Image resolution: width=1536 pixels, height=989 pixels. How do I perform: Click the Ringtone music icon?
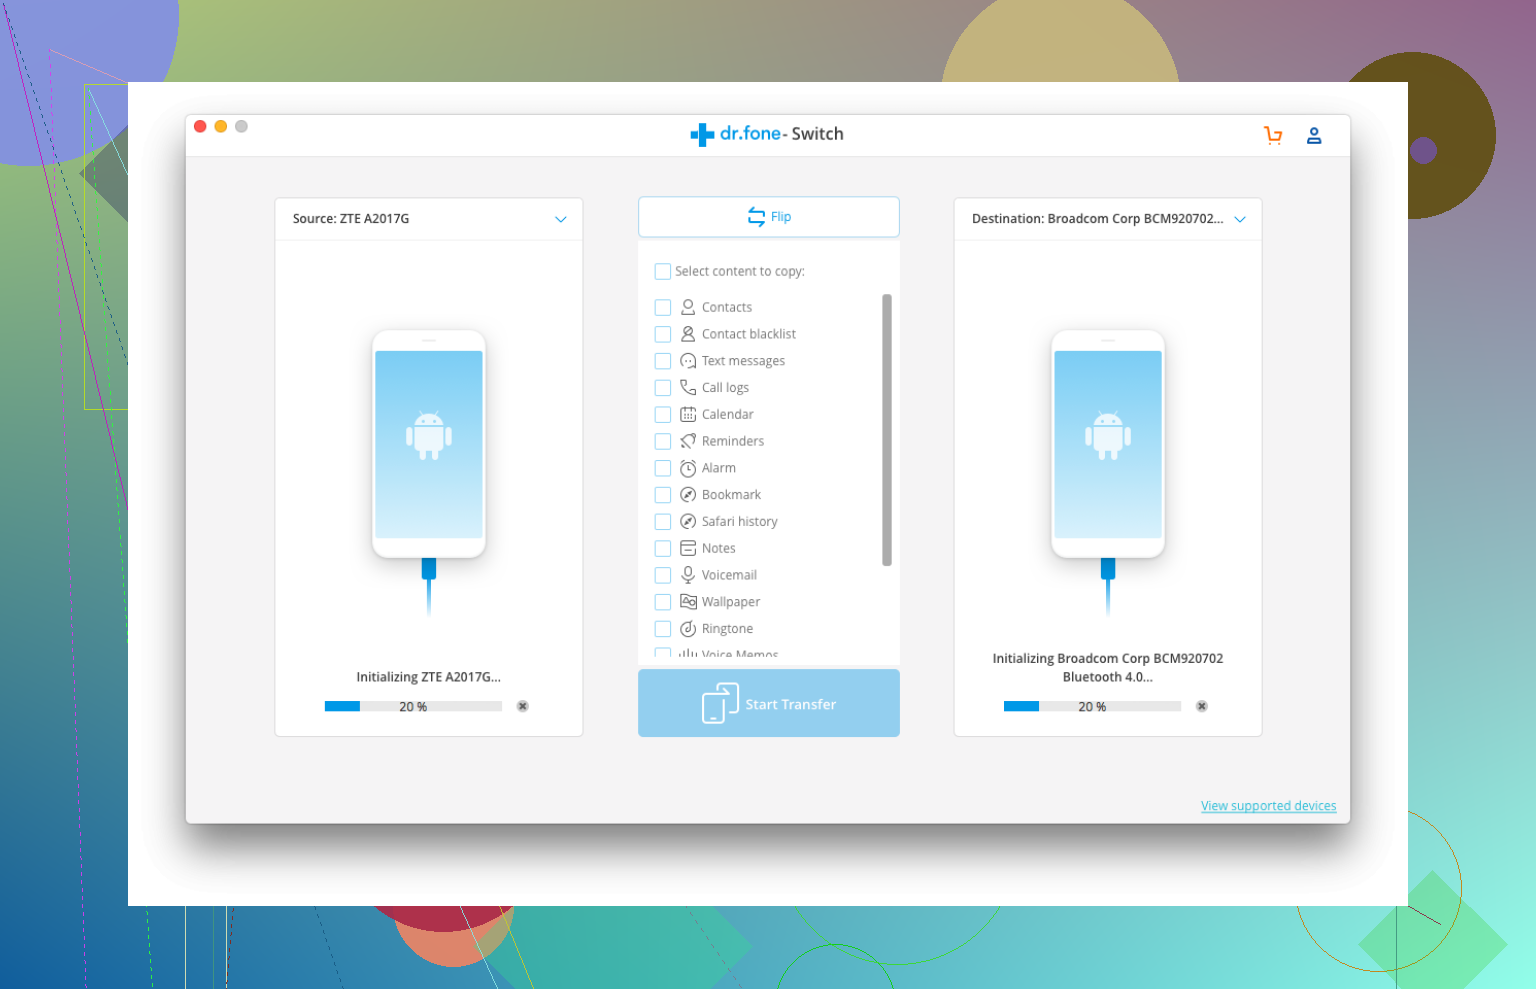click(688, 629)
